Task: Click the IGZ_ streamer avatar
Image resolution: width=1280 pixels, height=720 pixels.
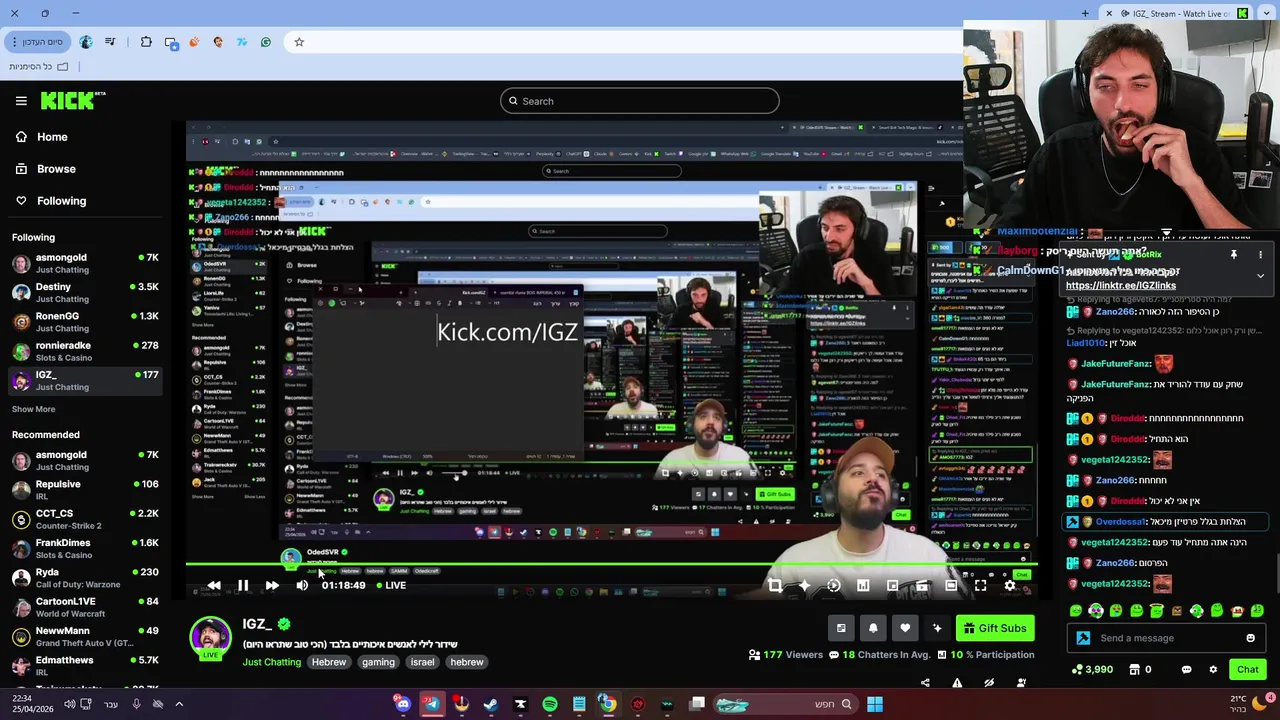Action: (x=210, y=638)
